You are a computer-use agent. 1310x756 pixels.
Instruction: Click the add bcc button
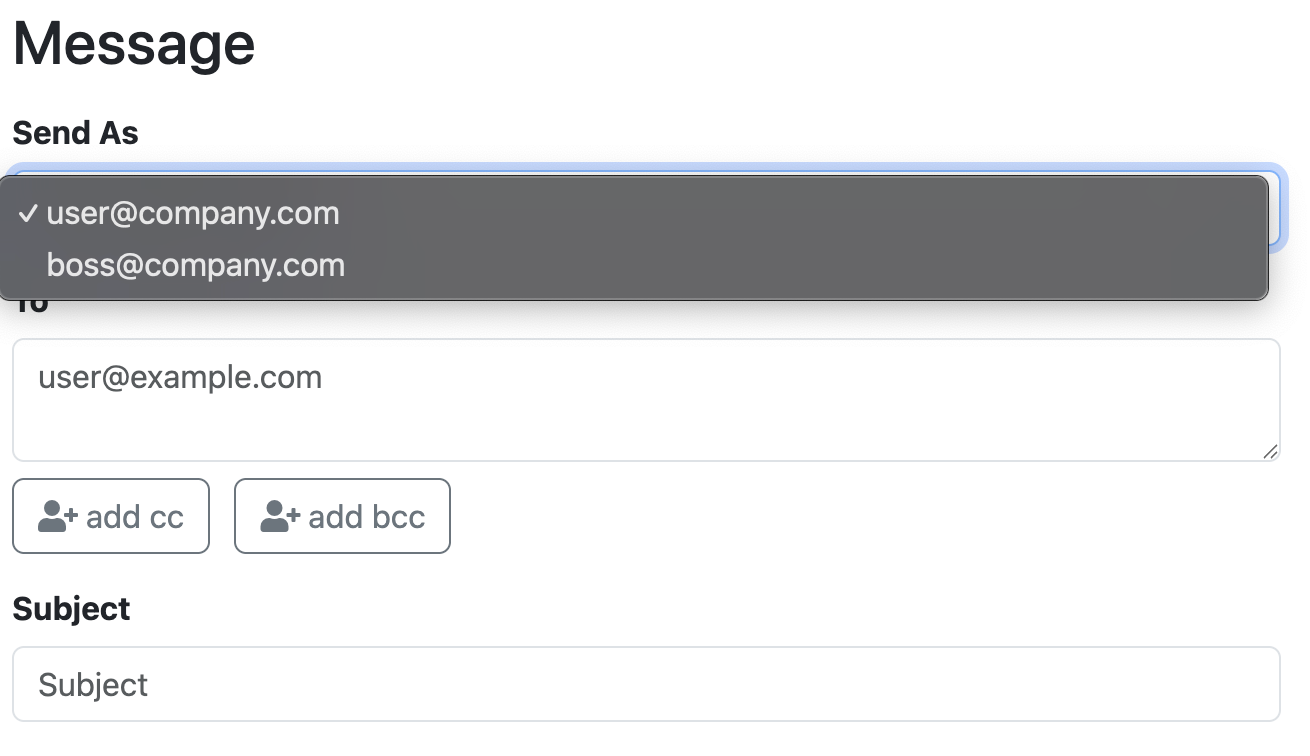342,516
